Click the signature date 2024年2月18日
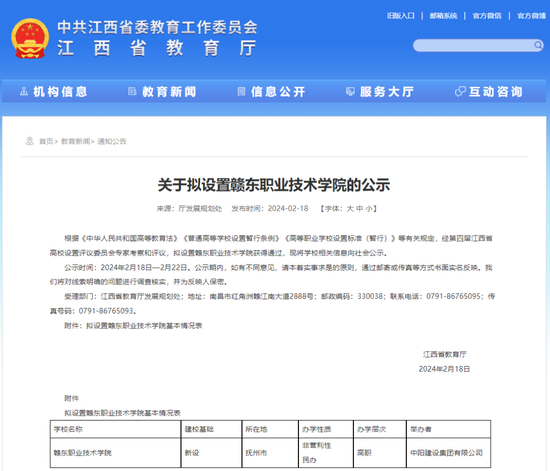 pyautogui.click(x=444, y=369)
